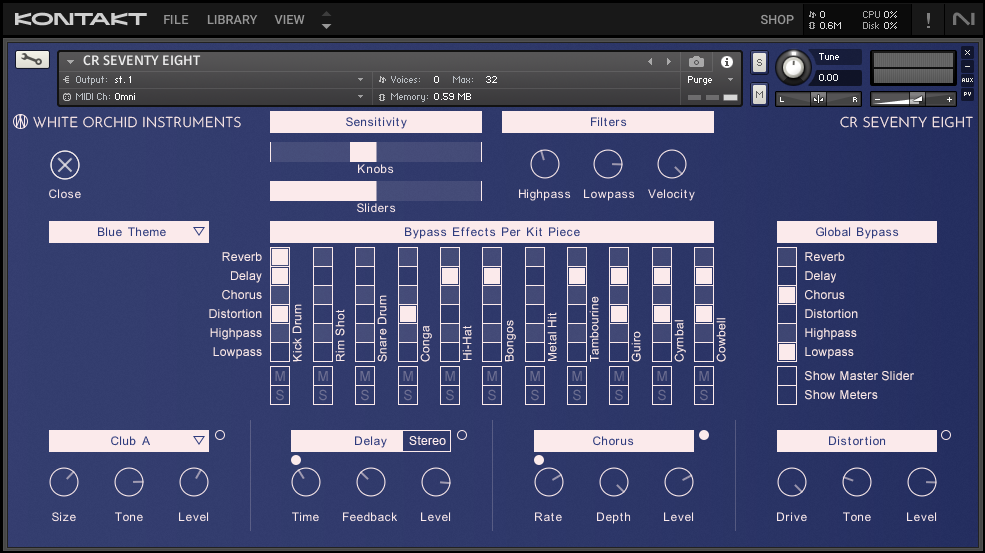Click the Chorus effect label button
The height and width of the screenshot is (553, 985).
point(614,441)
